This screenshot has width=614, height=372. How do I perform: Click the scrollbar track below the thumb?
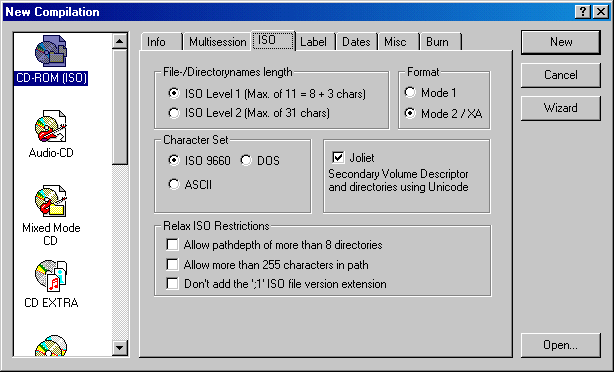point(120,252)
